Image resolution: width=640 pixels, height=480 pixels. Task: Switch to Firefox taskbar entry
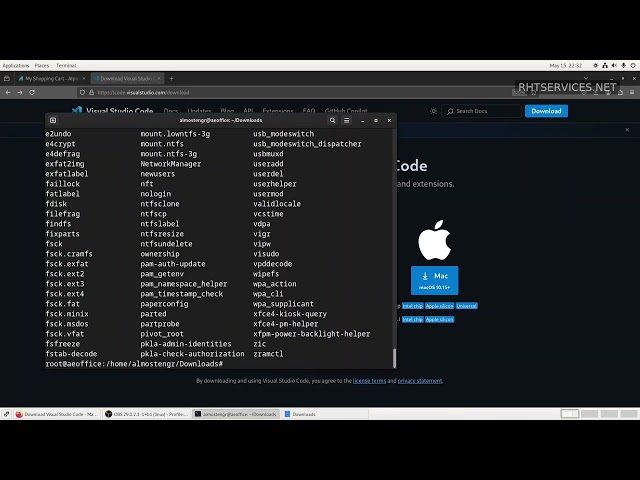click(57, 414)
